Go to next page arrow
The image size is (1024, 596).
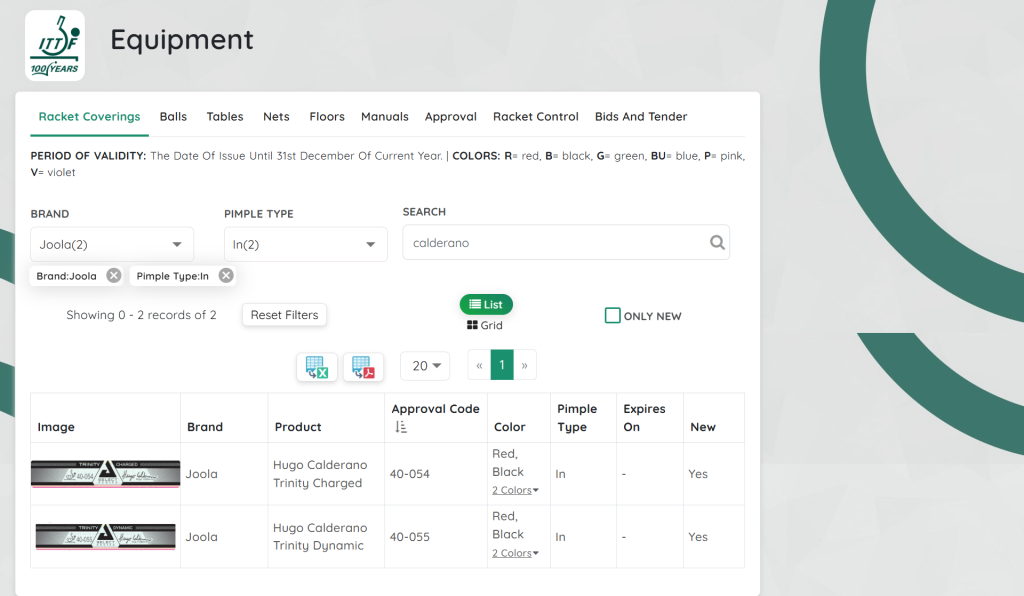(x=525, y=366)
